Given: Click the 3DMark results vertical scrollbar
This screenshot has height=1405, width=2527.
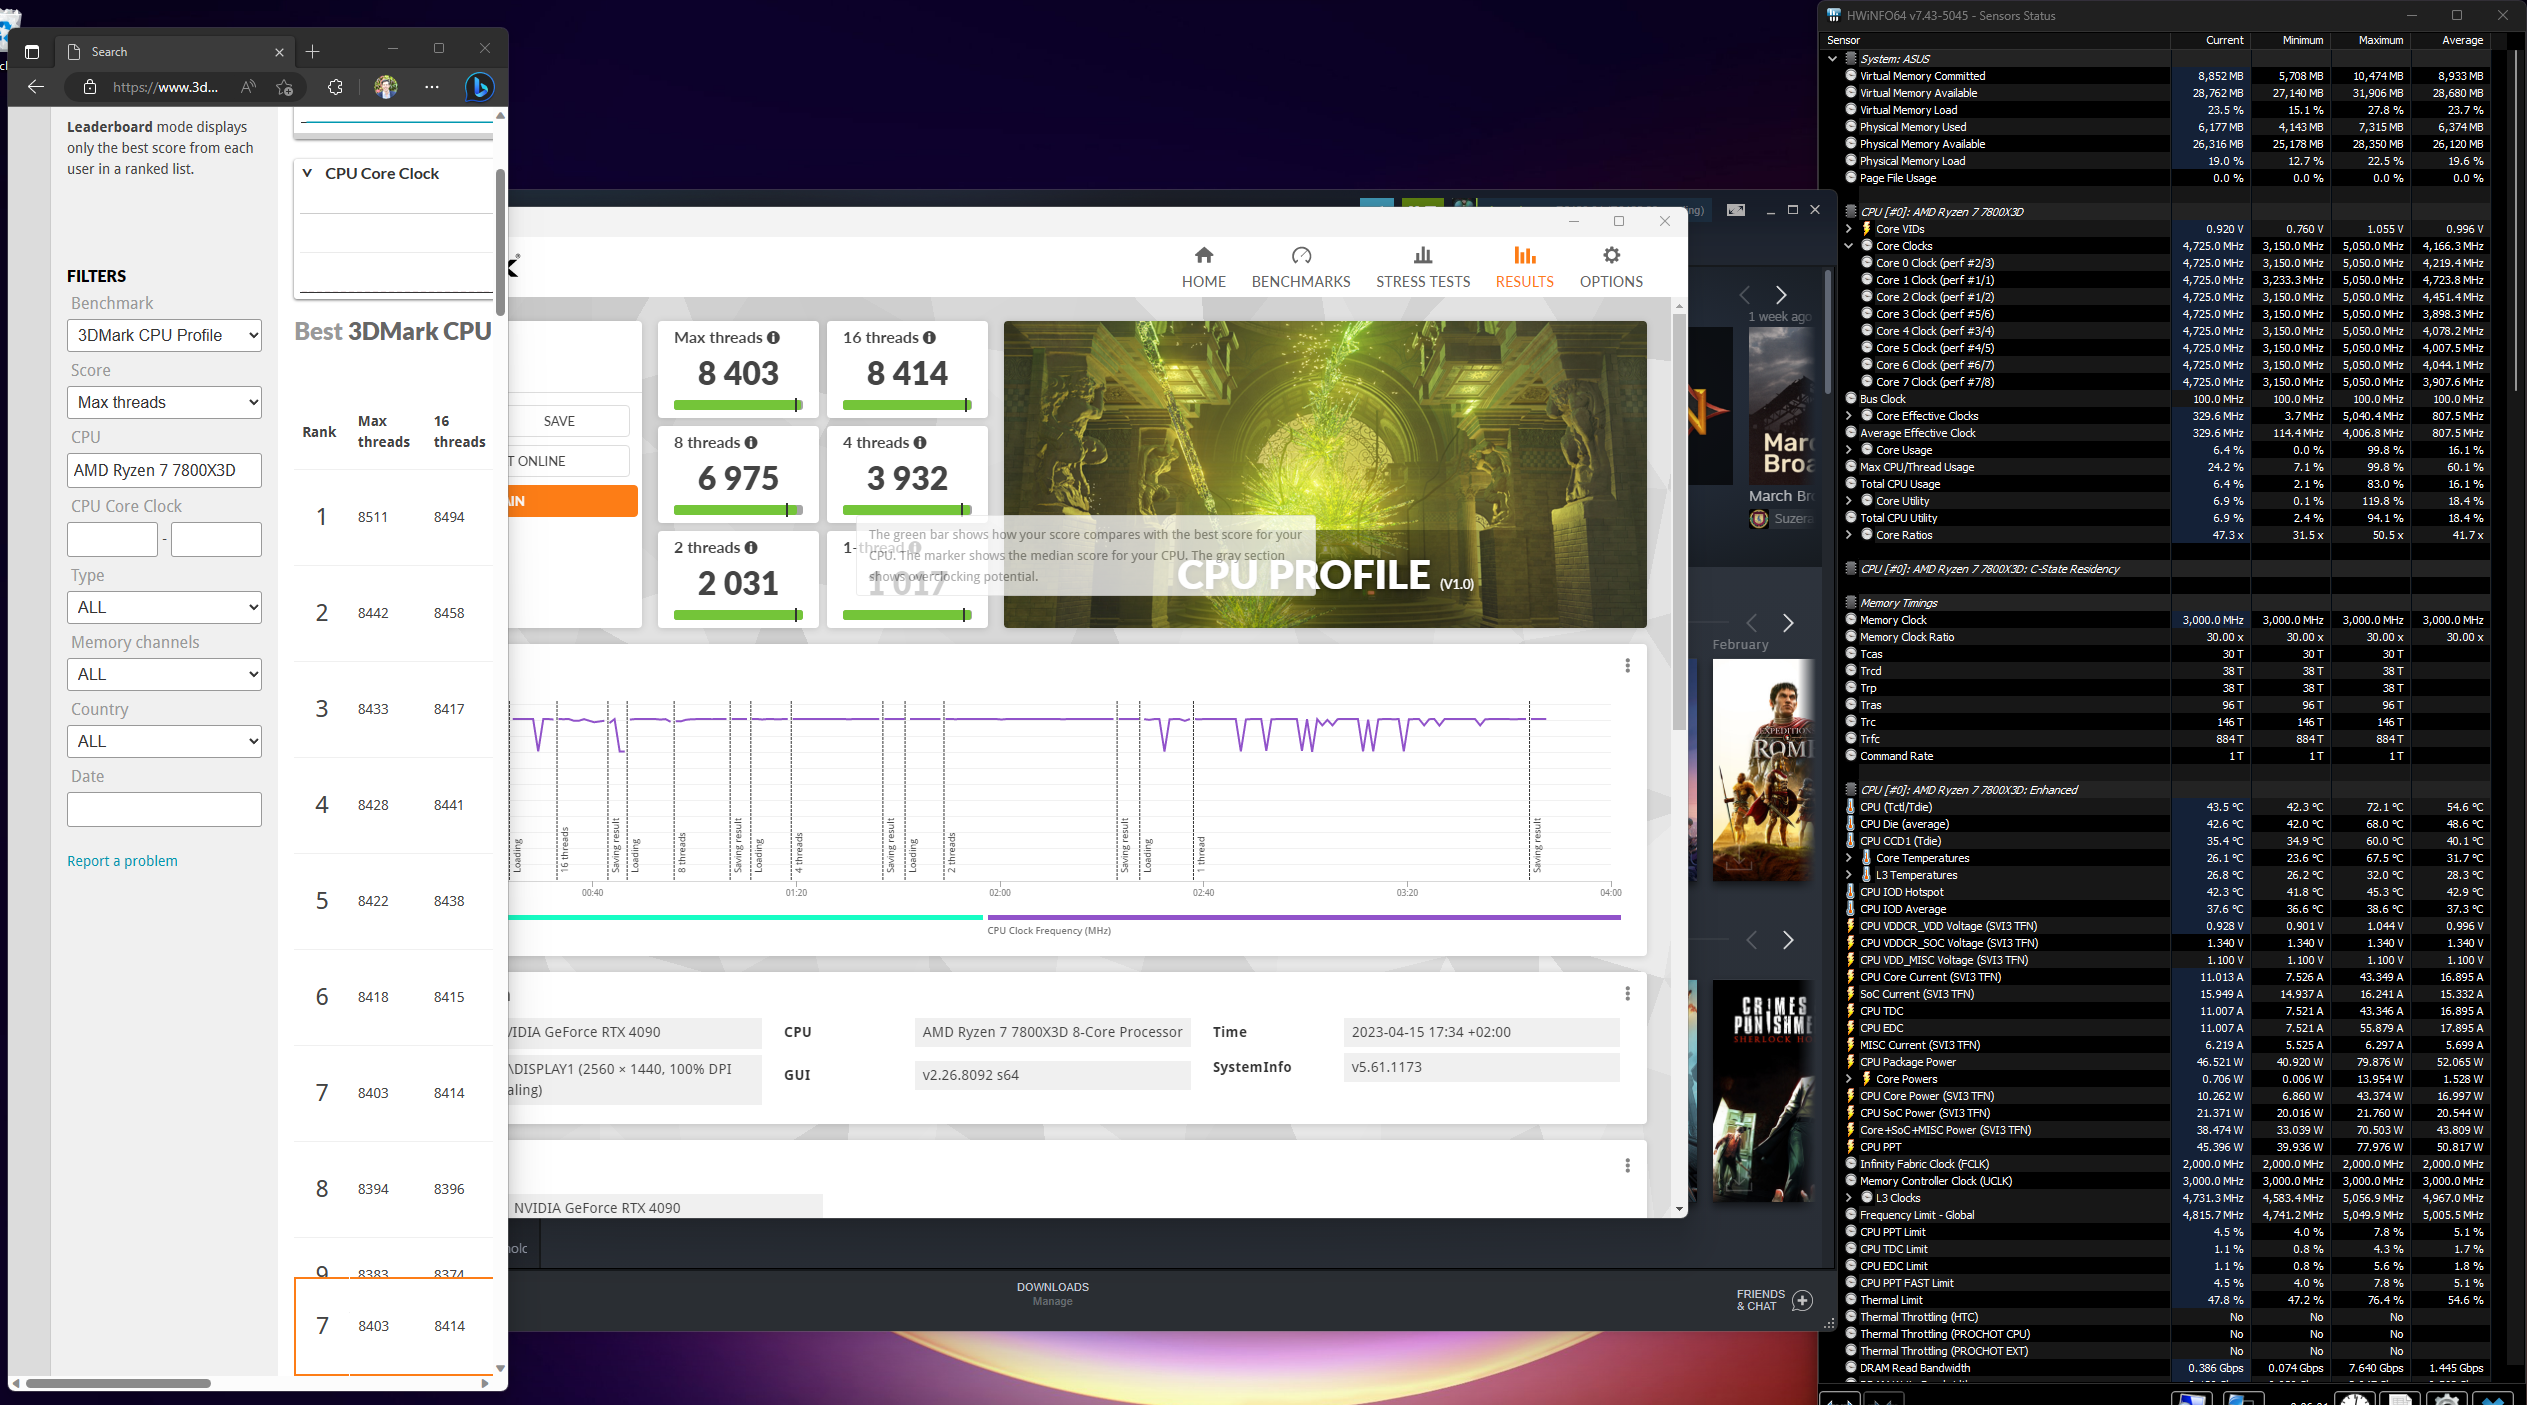Looking at the screenshot, I should (1679, 520).
